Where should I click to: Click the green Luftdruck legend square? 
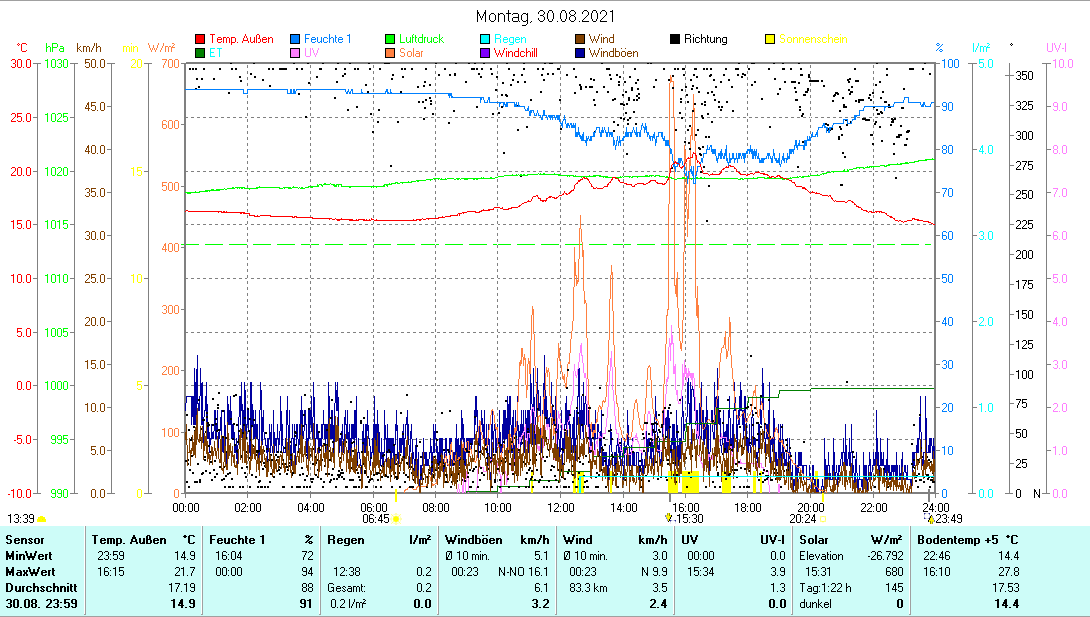(391, 39)
